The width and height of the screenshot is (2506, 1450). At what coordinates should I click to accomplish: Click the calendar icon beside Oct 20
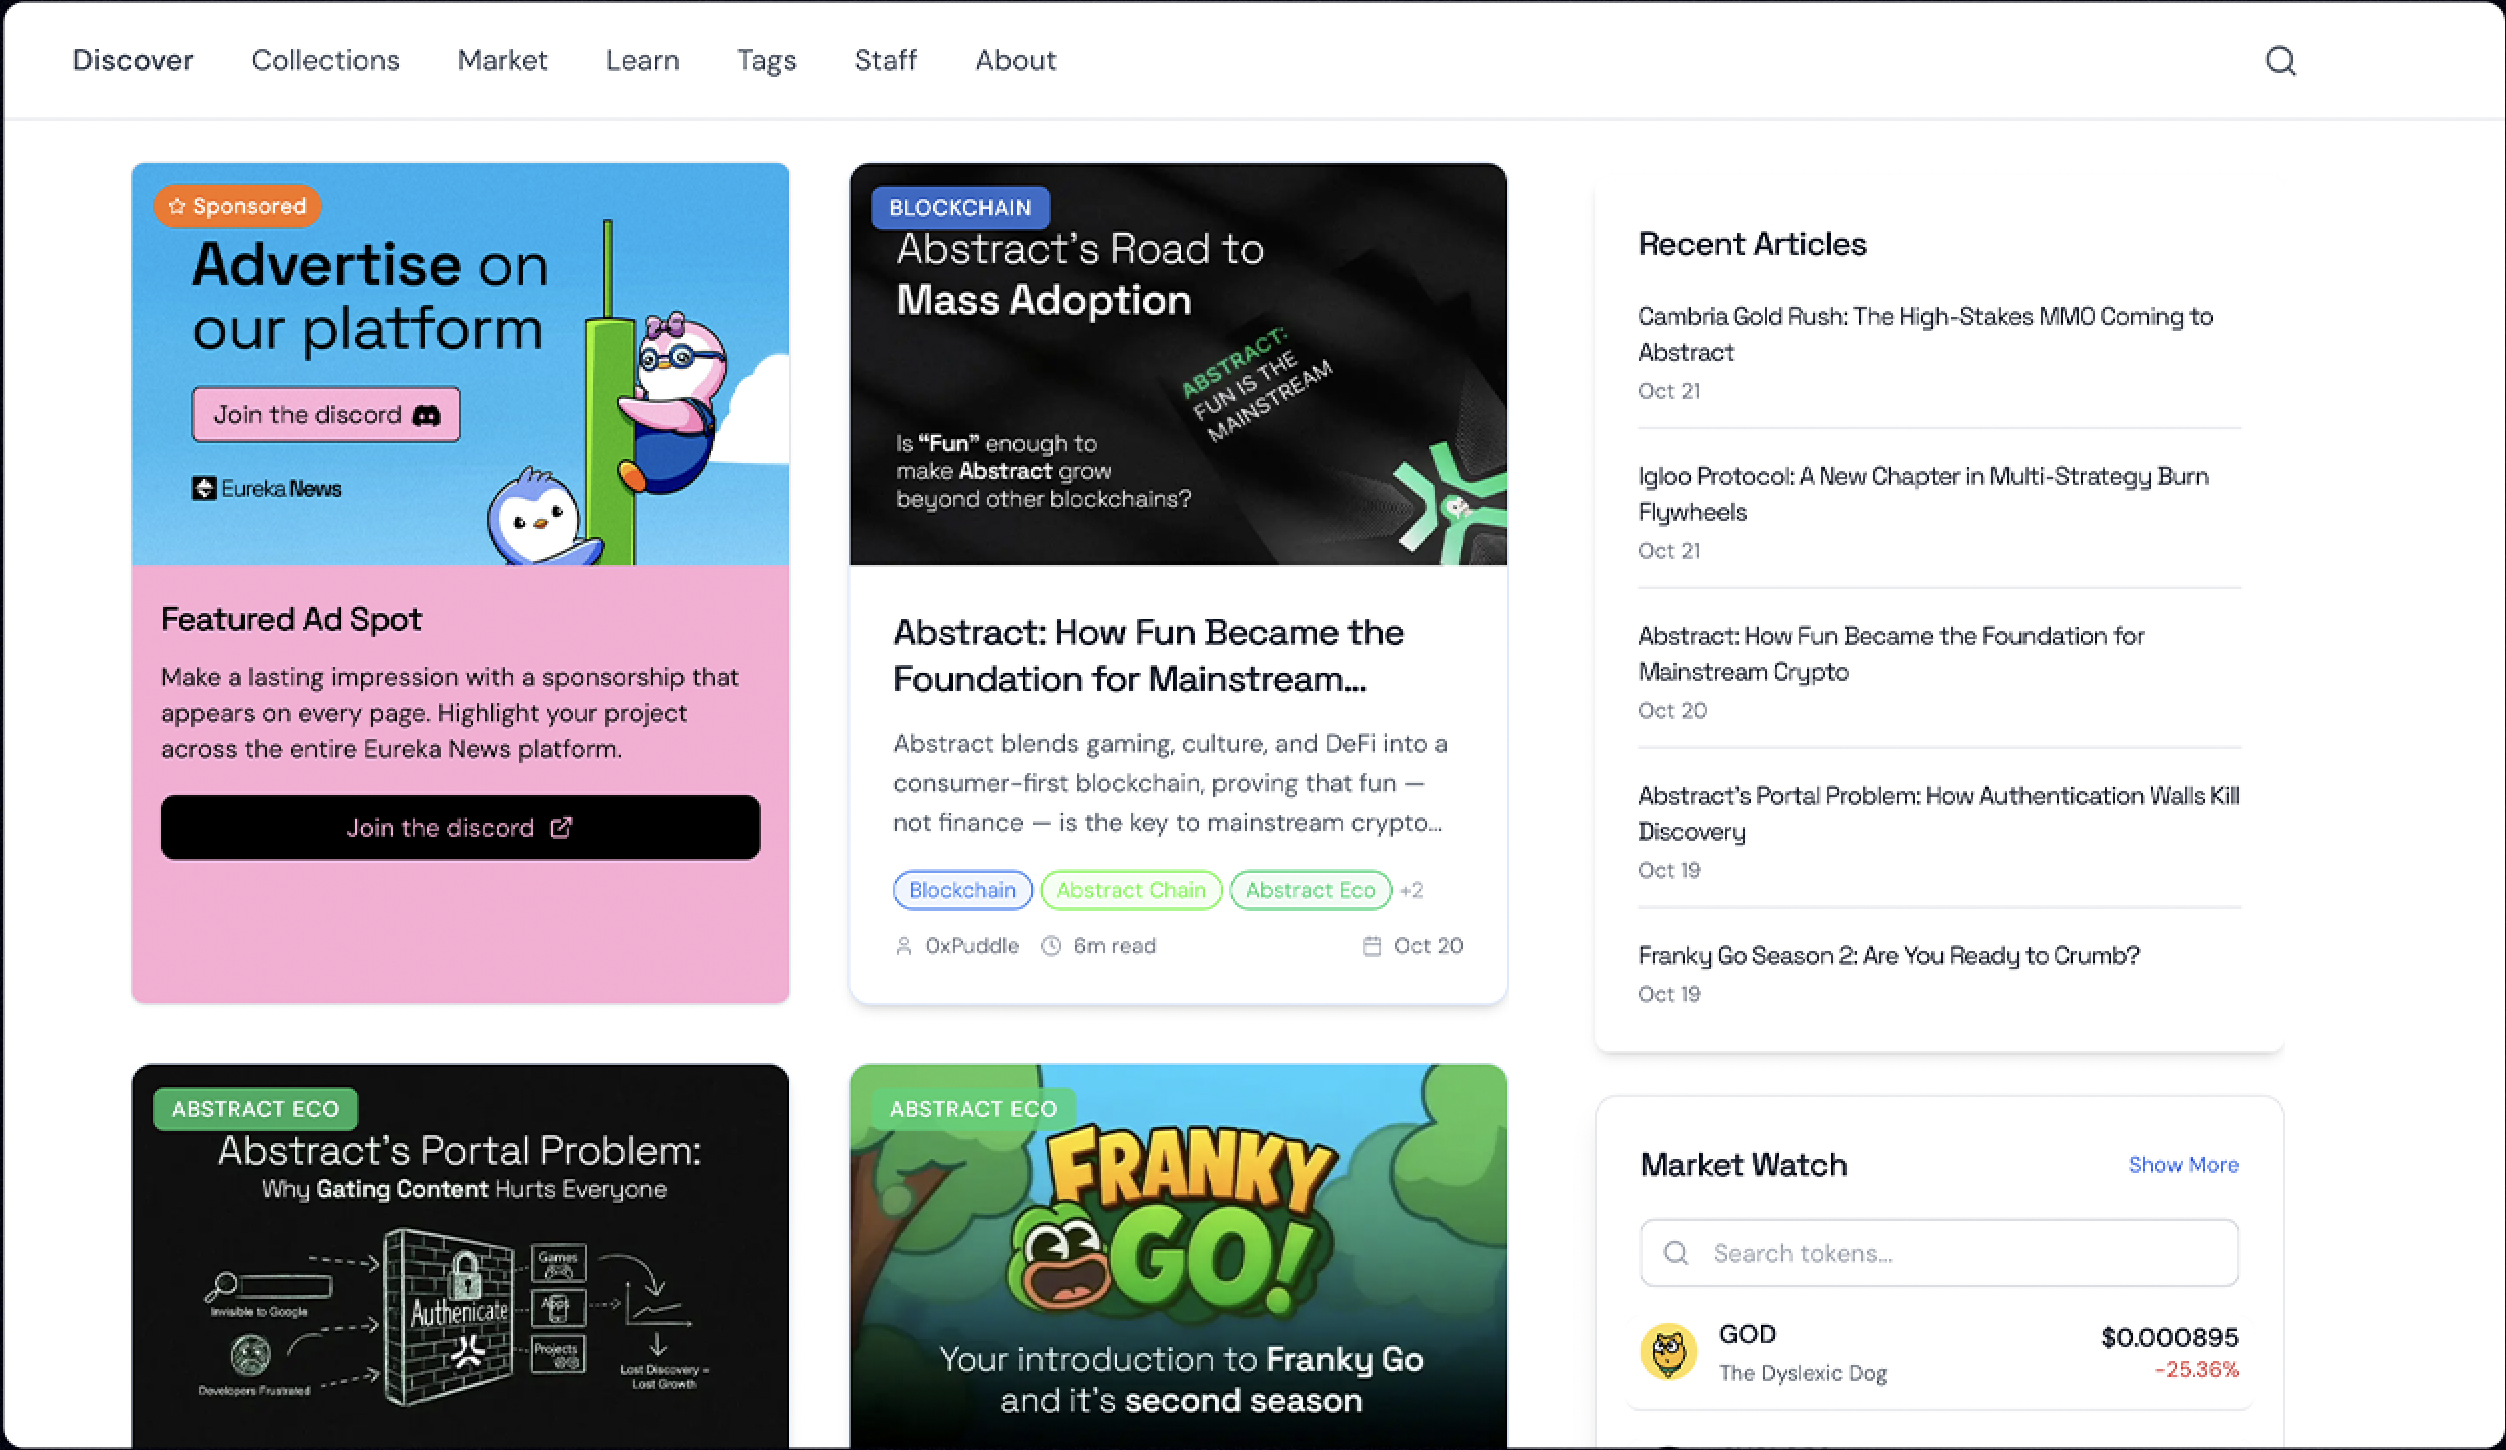tap(1372, 946)
